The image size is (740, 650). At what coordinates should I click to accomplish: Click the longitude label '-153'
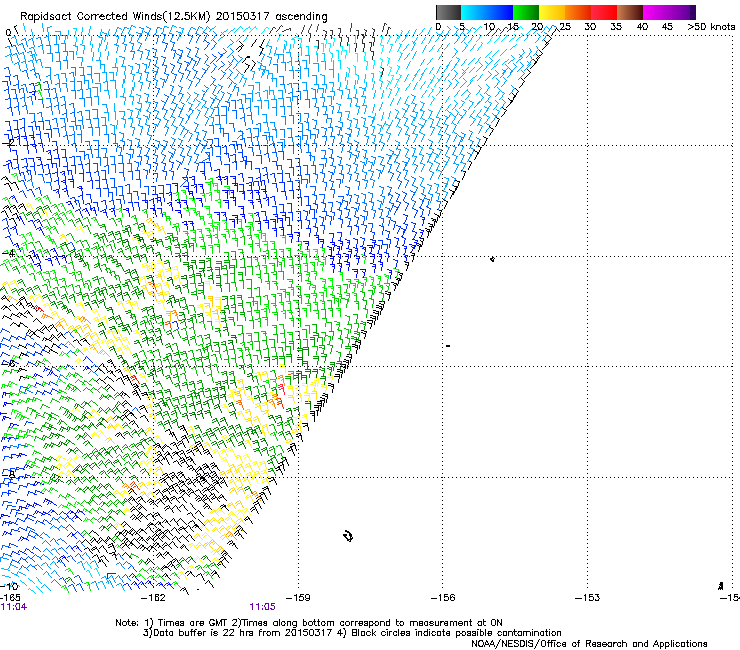(587, 598)
